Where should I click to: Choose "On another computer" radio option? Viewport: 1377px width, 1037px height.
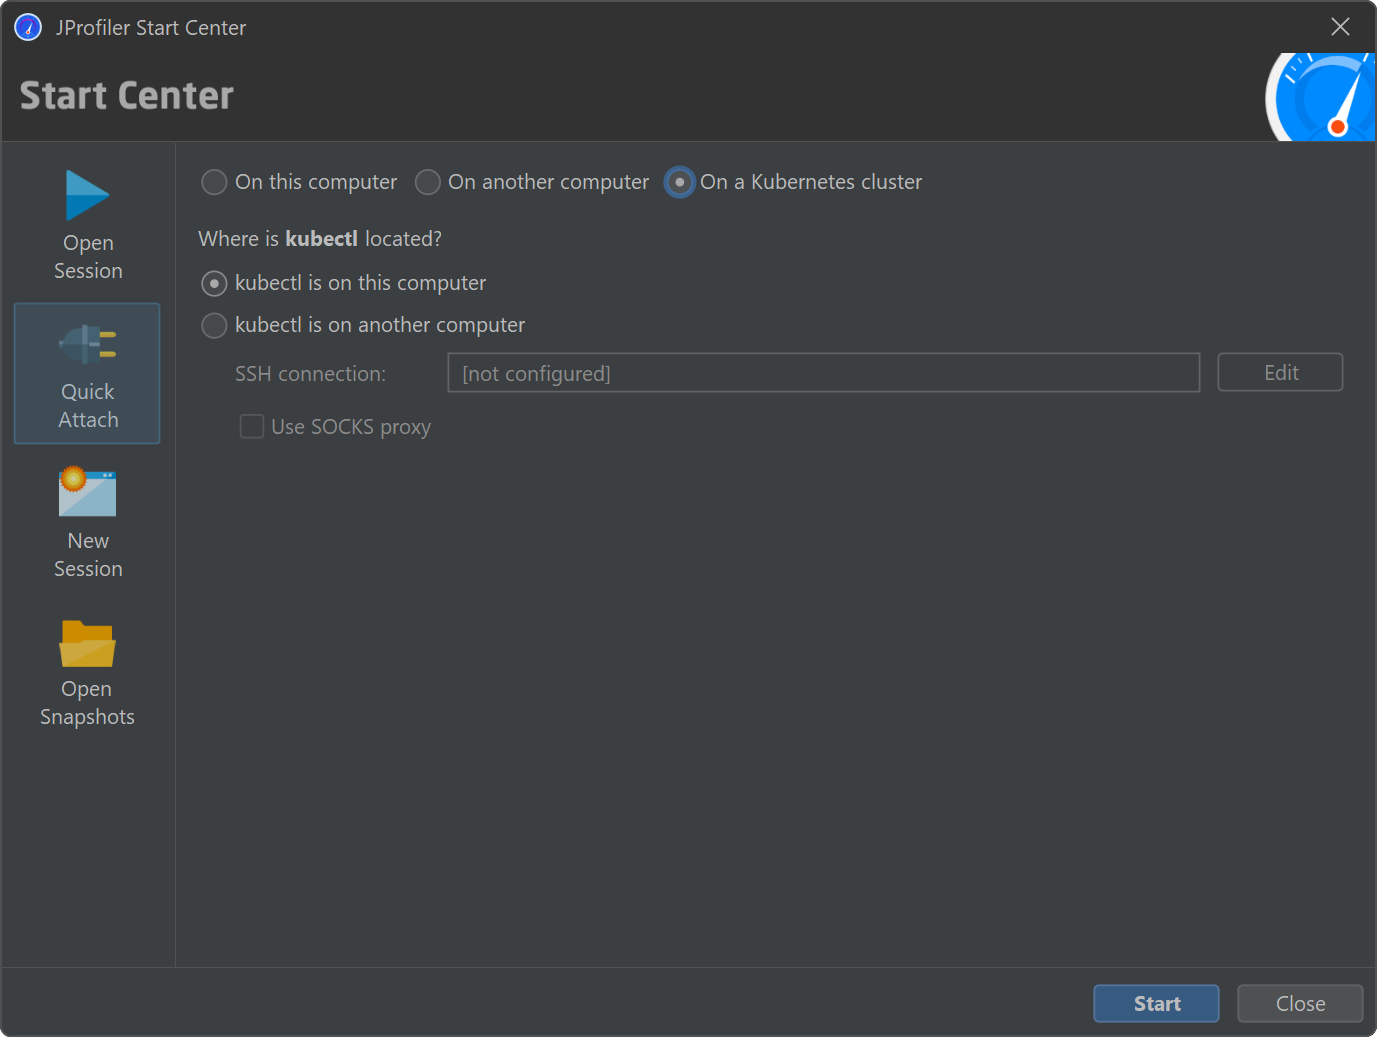click(428, 182)
